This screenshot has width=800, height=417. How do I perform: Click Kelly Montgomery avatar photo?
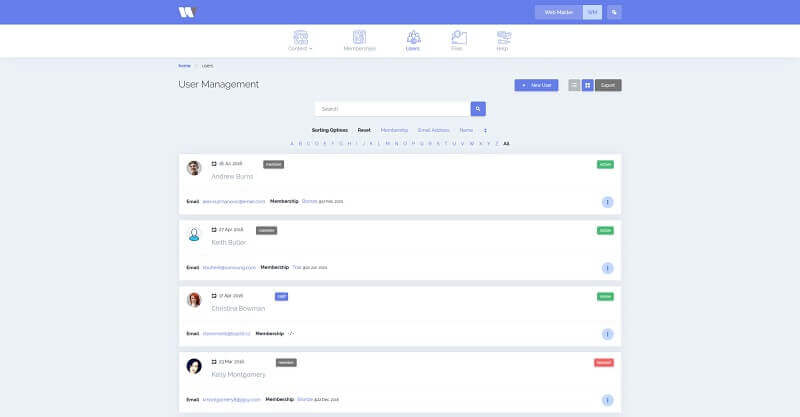click(x=194, y=366)
